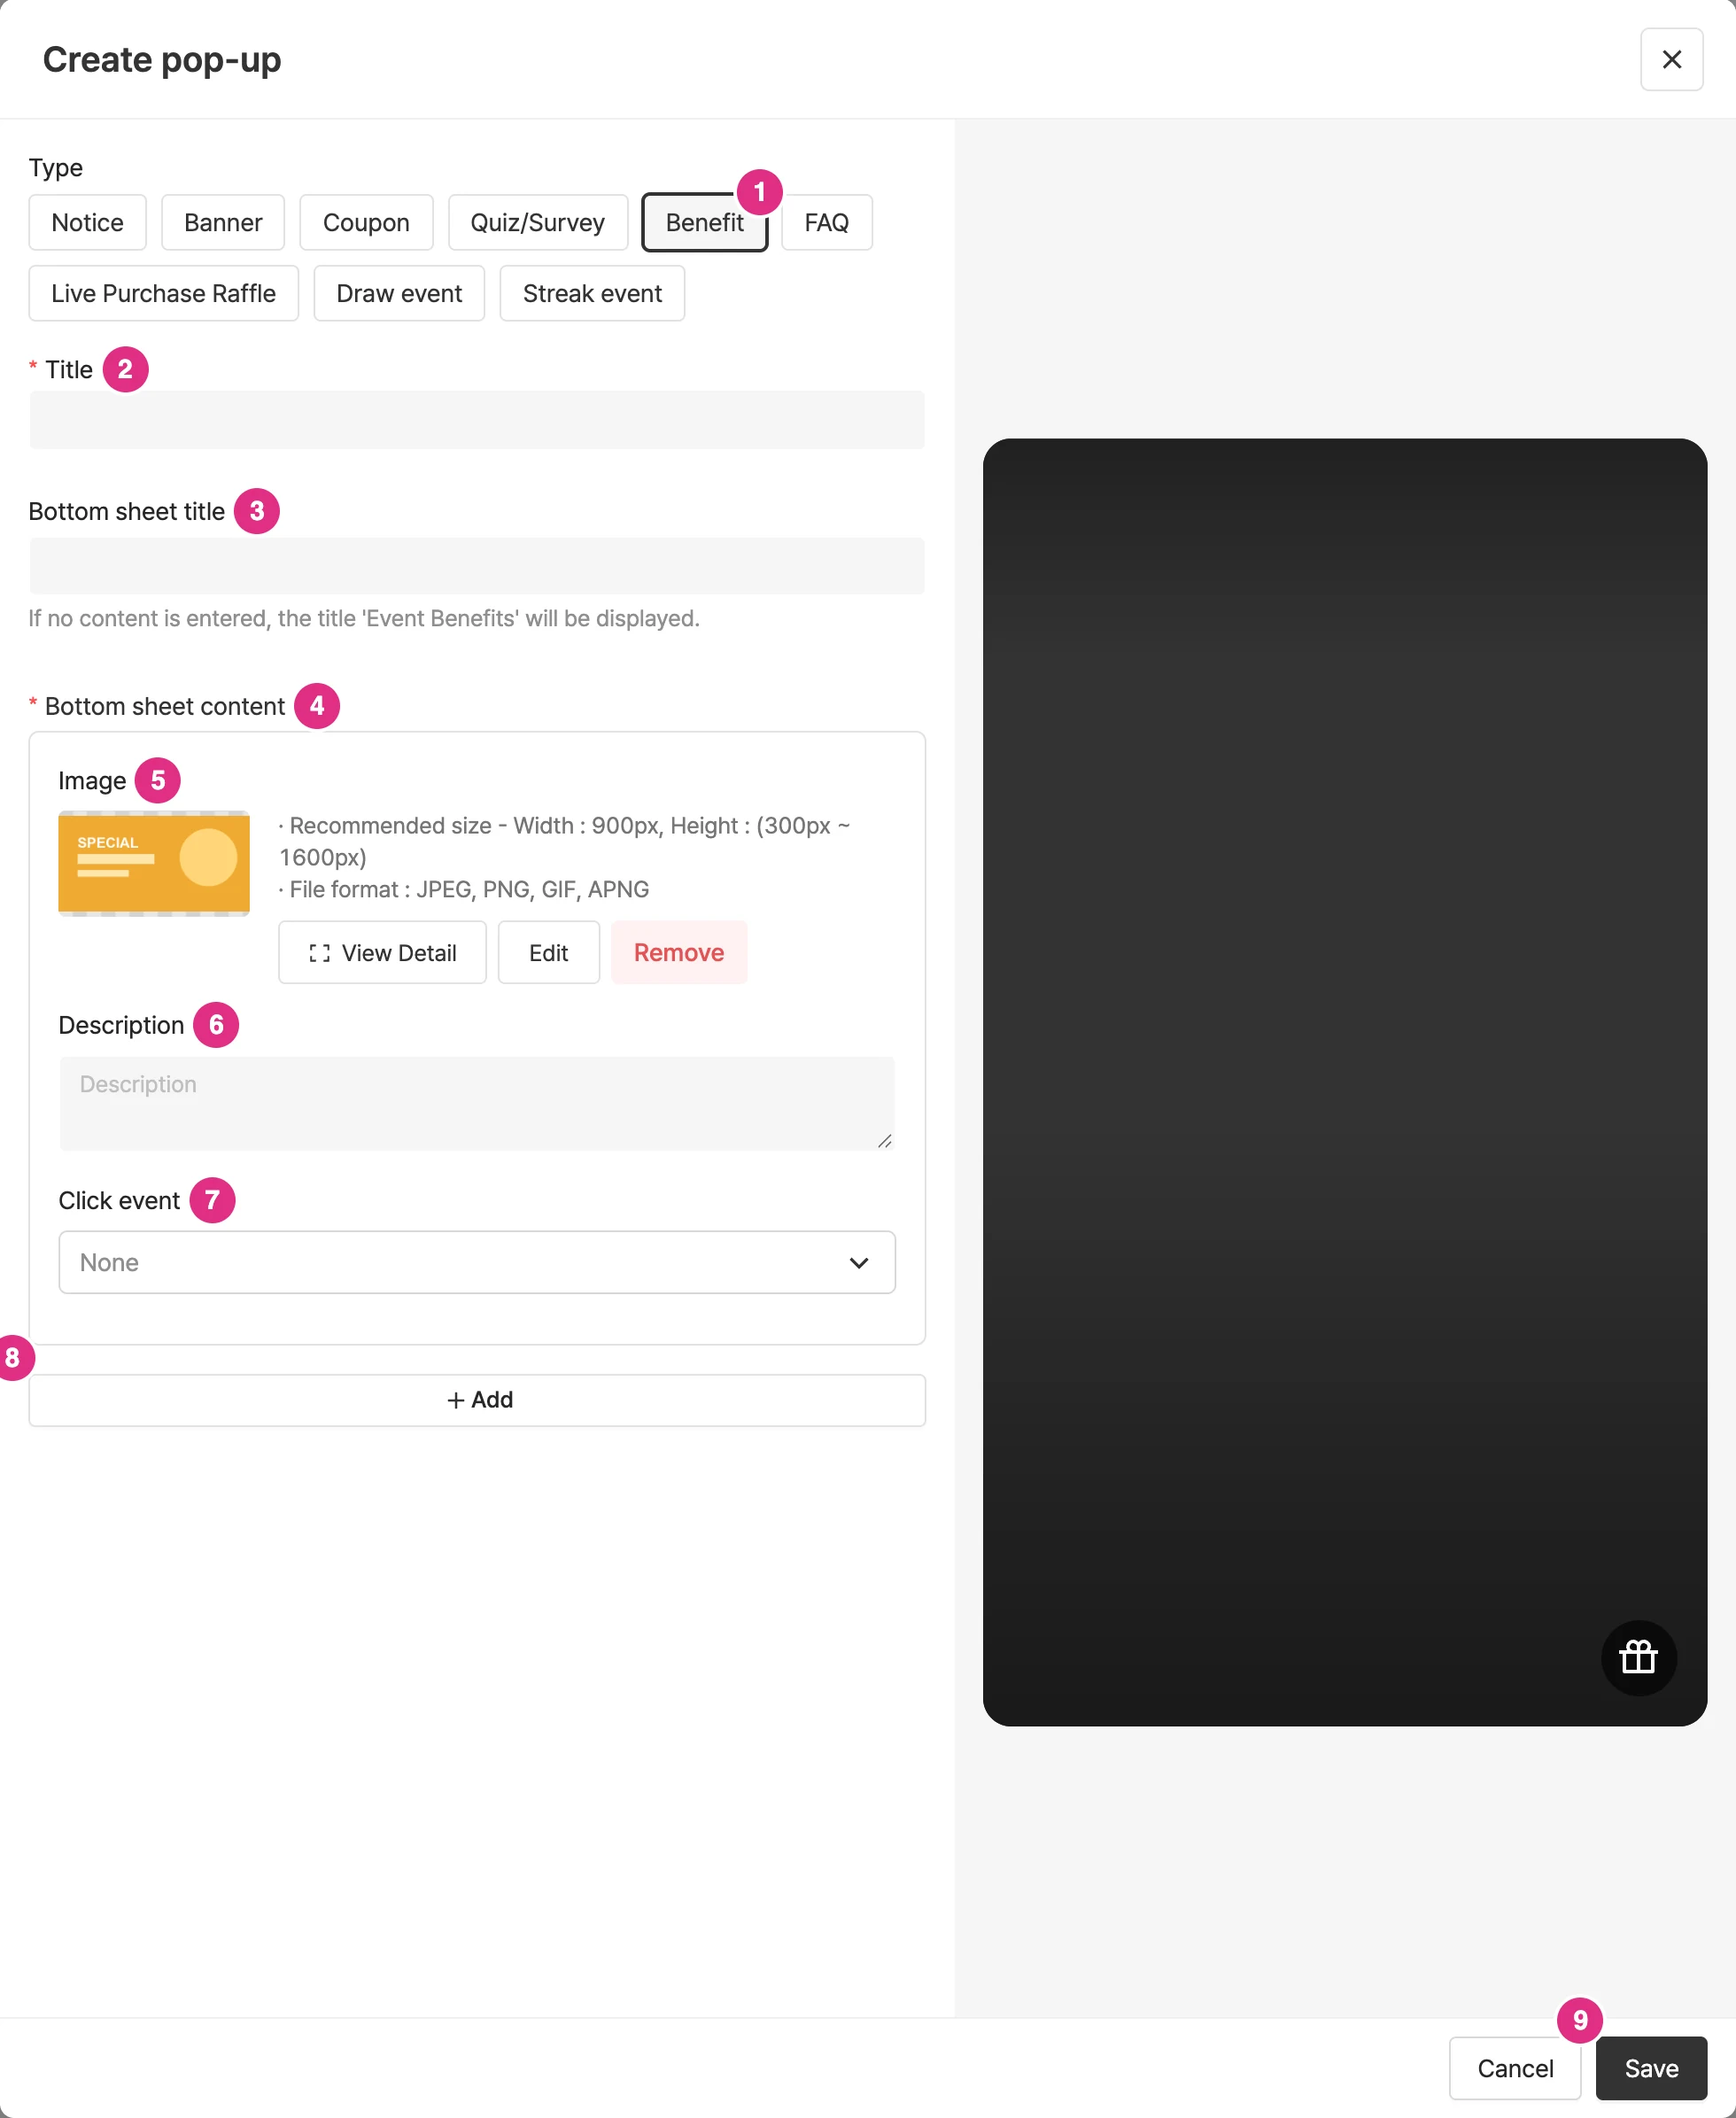Choose the Coupon type option

(x=366, y=222)
